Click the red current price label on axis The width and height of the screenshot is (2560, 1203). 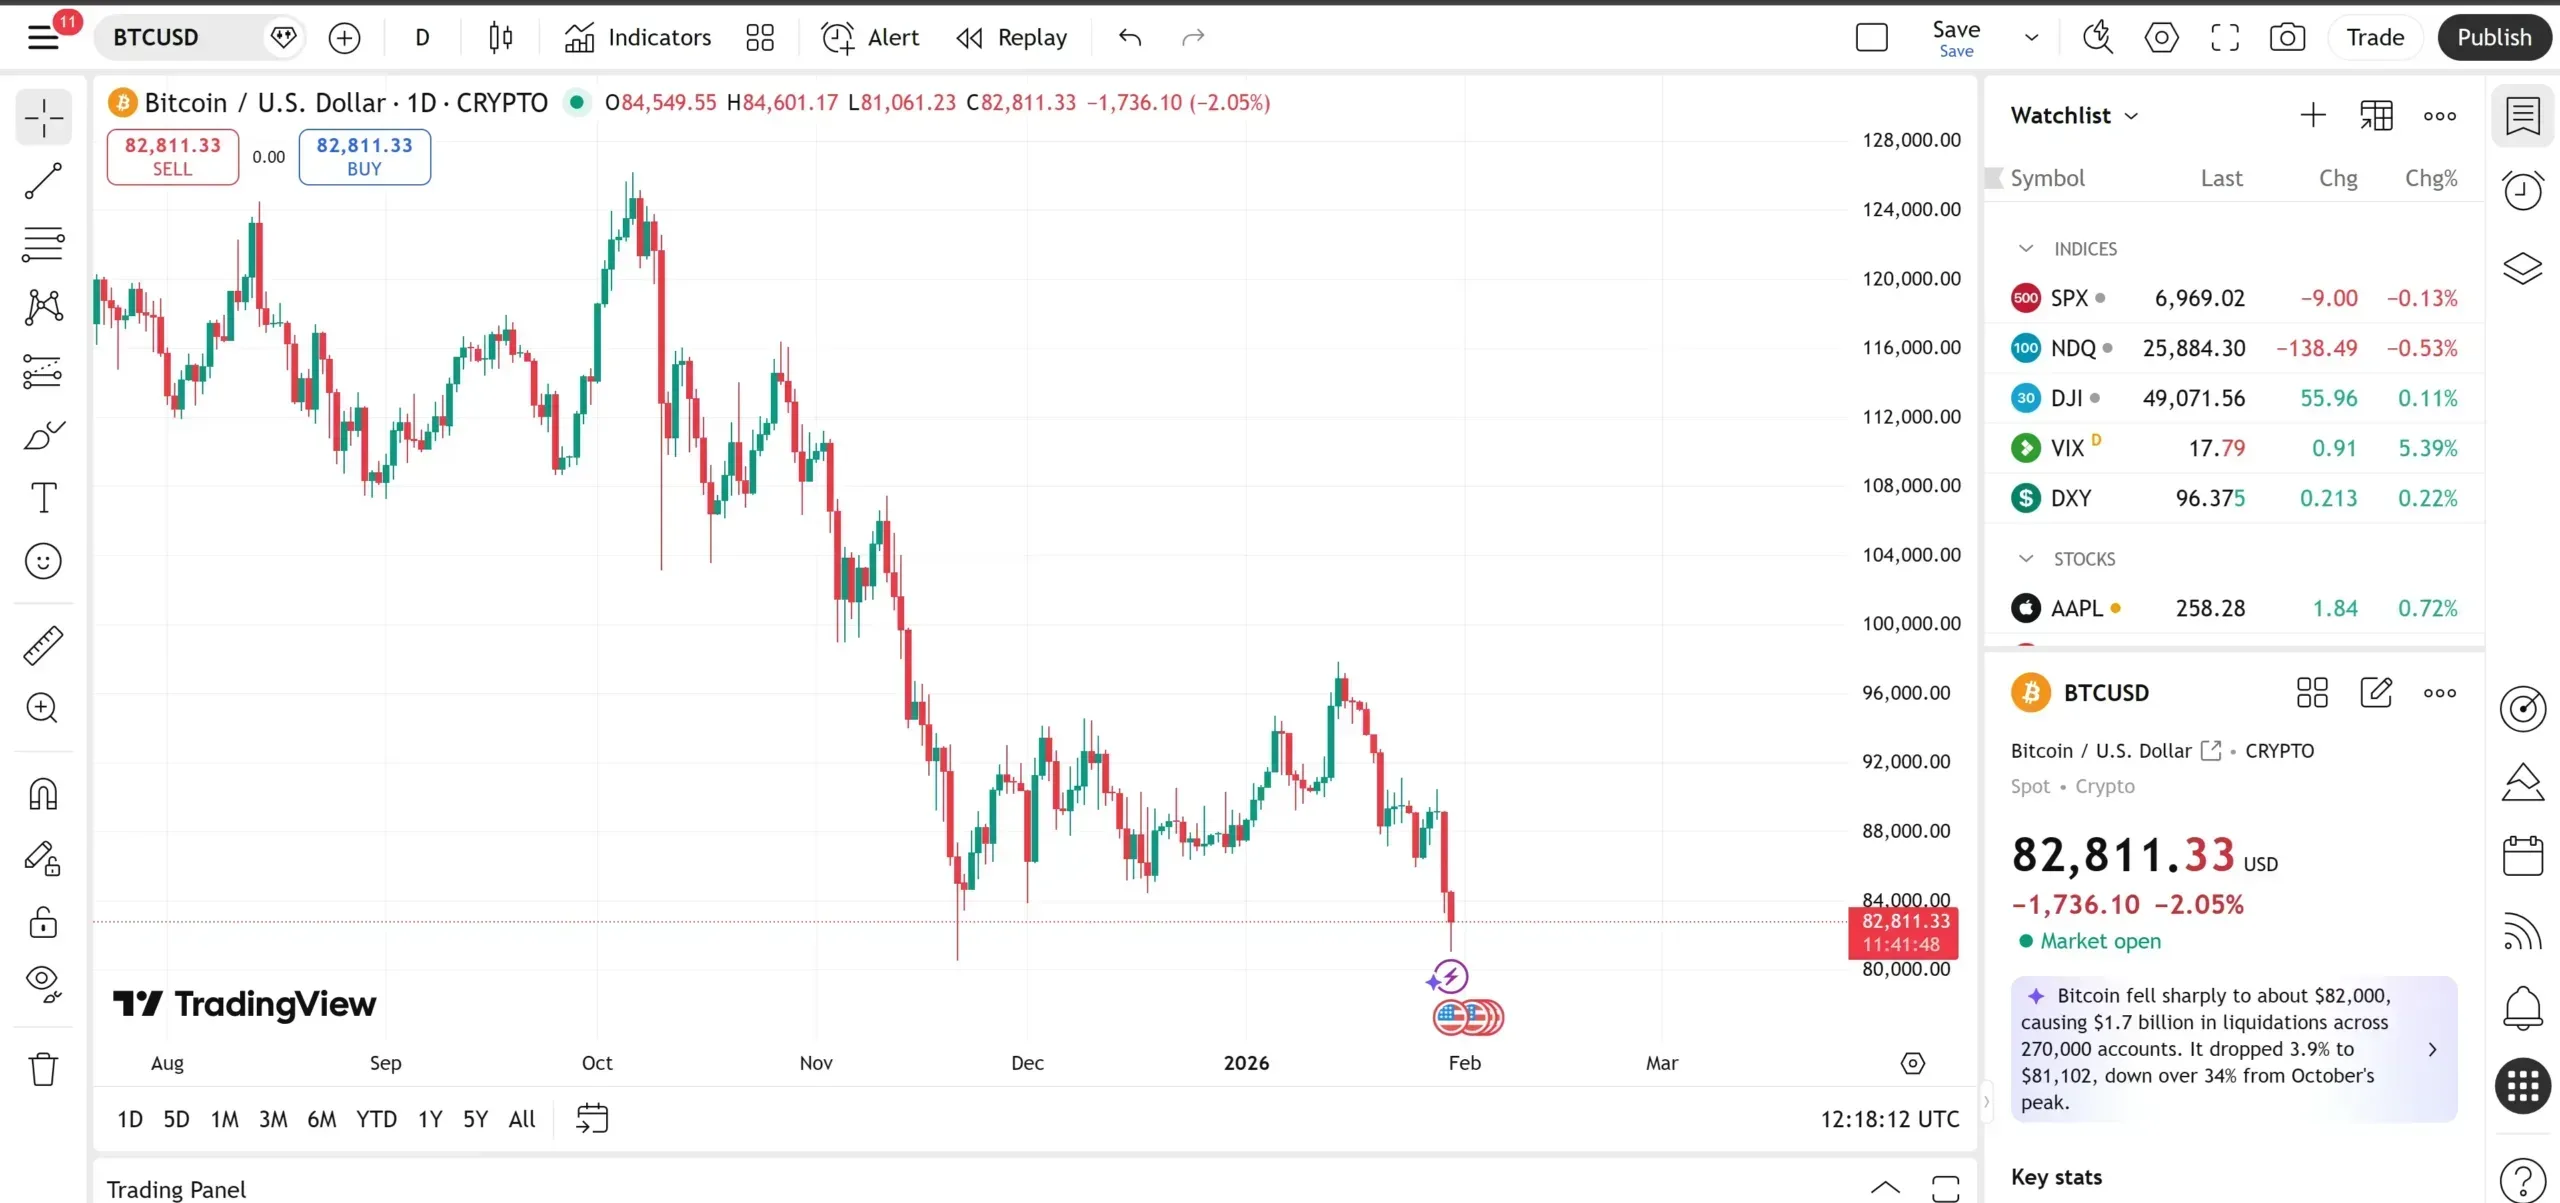(x=1904, y=932)
